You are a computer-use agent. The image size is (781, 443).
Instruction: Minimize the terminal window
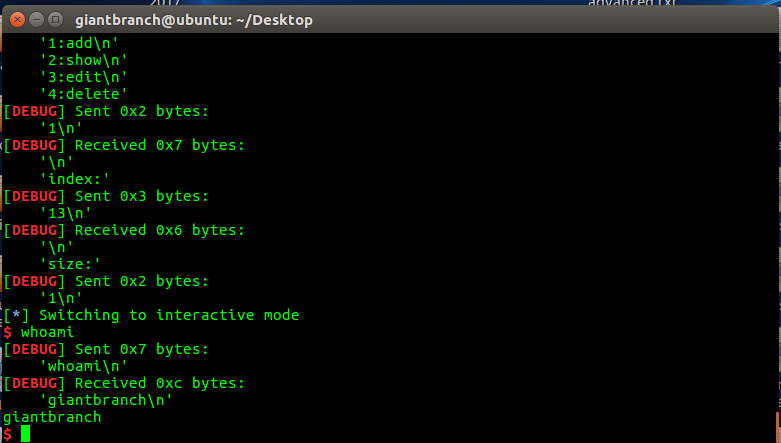(x=34, y=18)
